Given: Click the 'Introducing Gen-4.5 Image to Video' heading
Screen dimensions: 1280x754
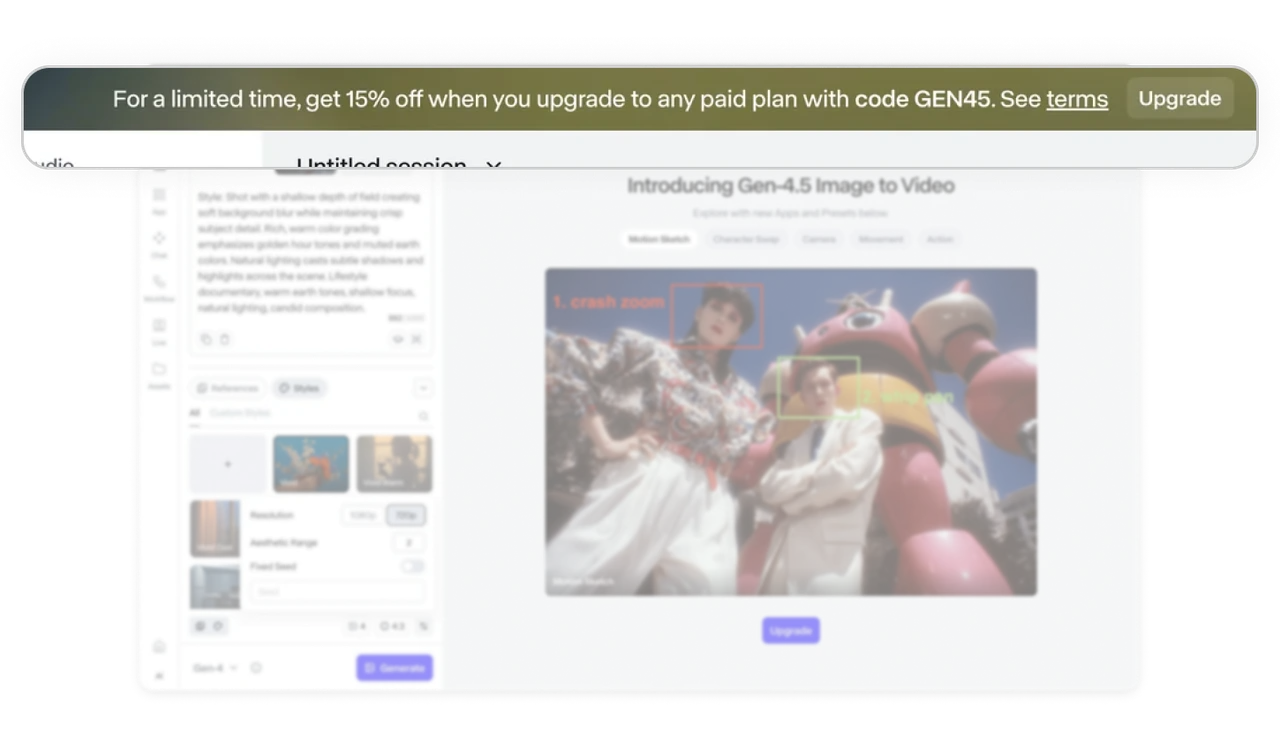Looking at the screenshot, I should [x=791, y=186].
